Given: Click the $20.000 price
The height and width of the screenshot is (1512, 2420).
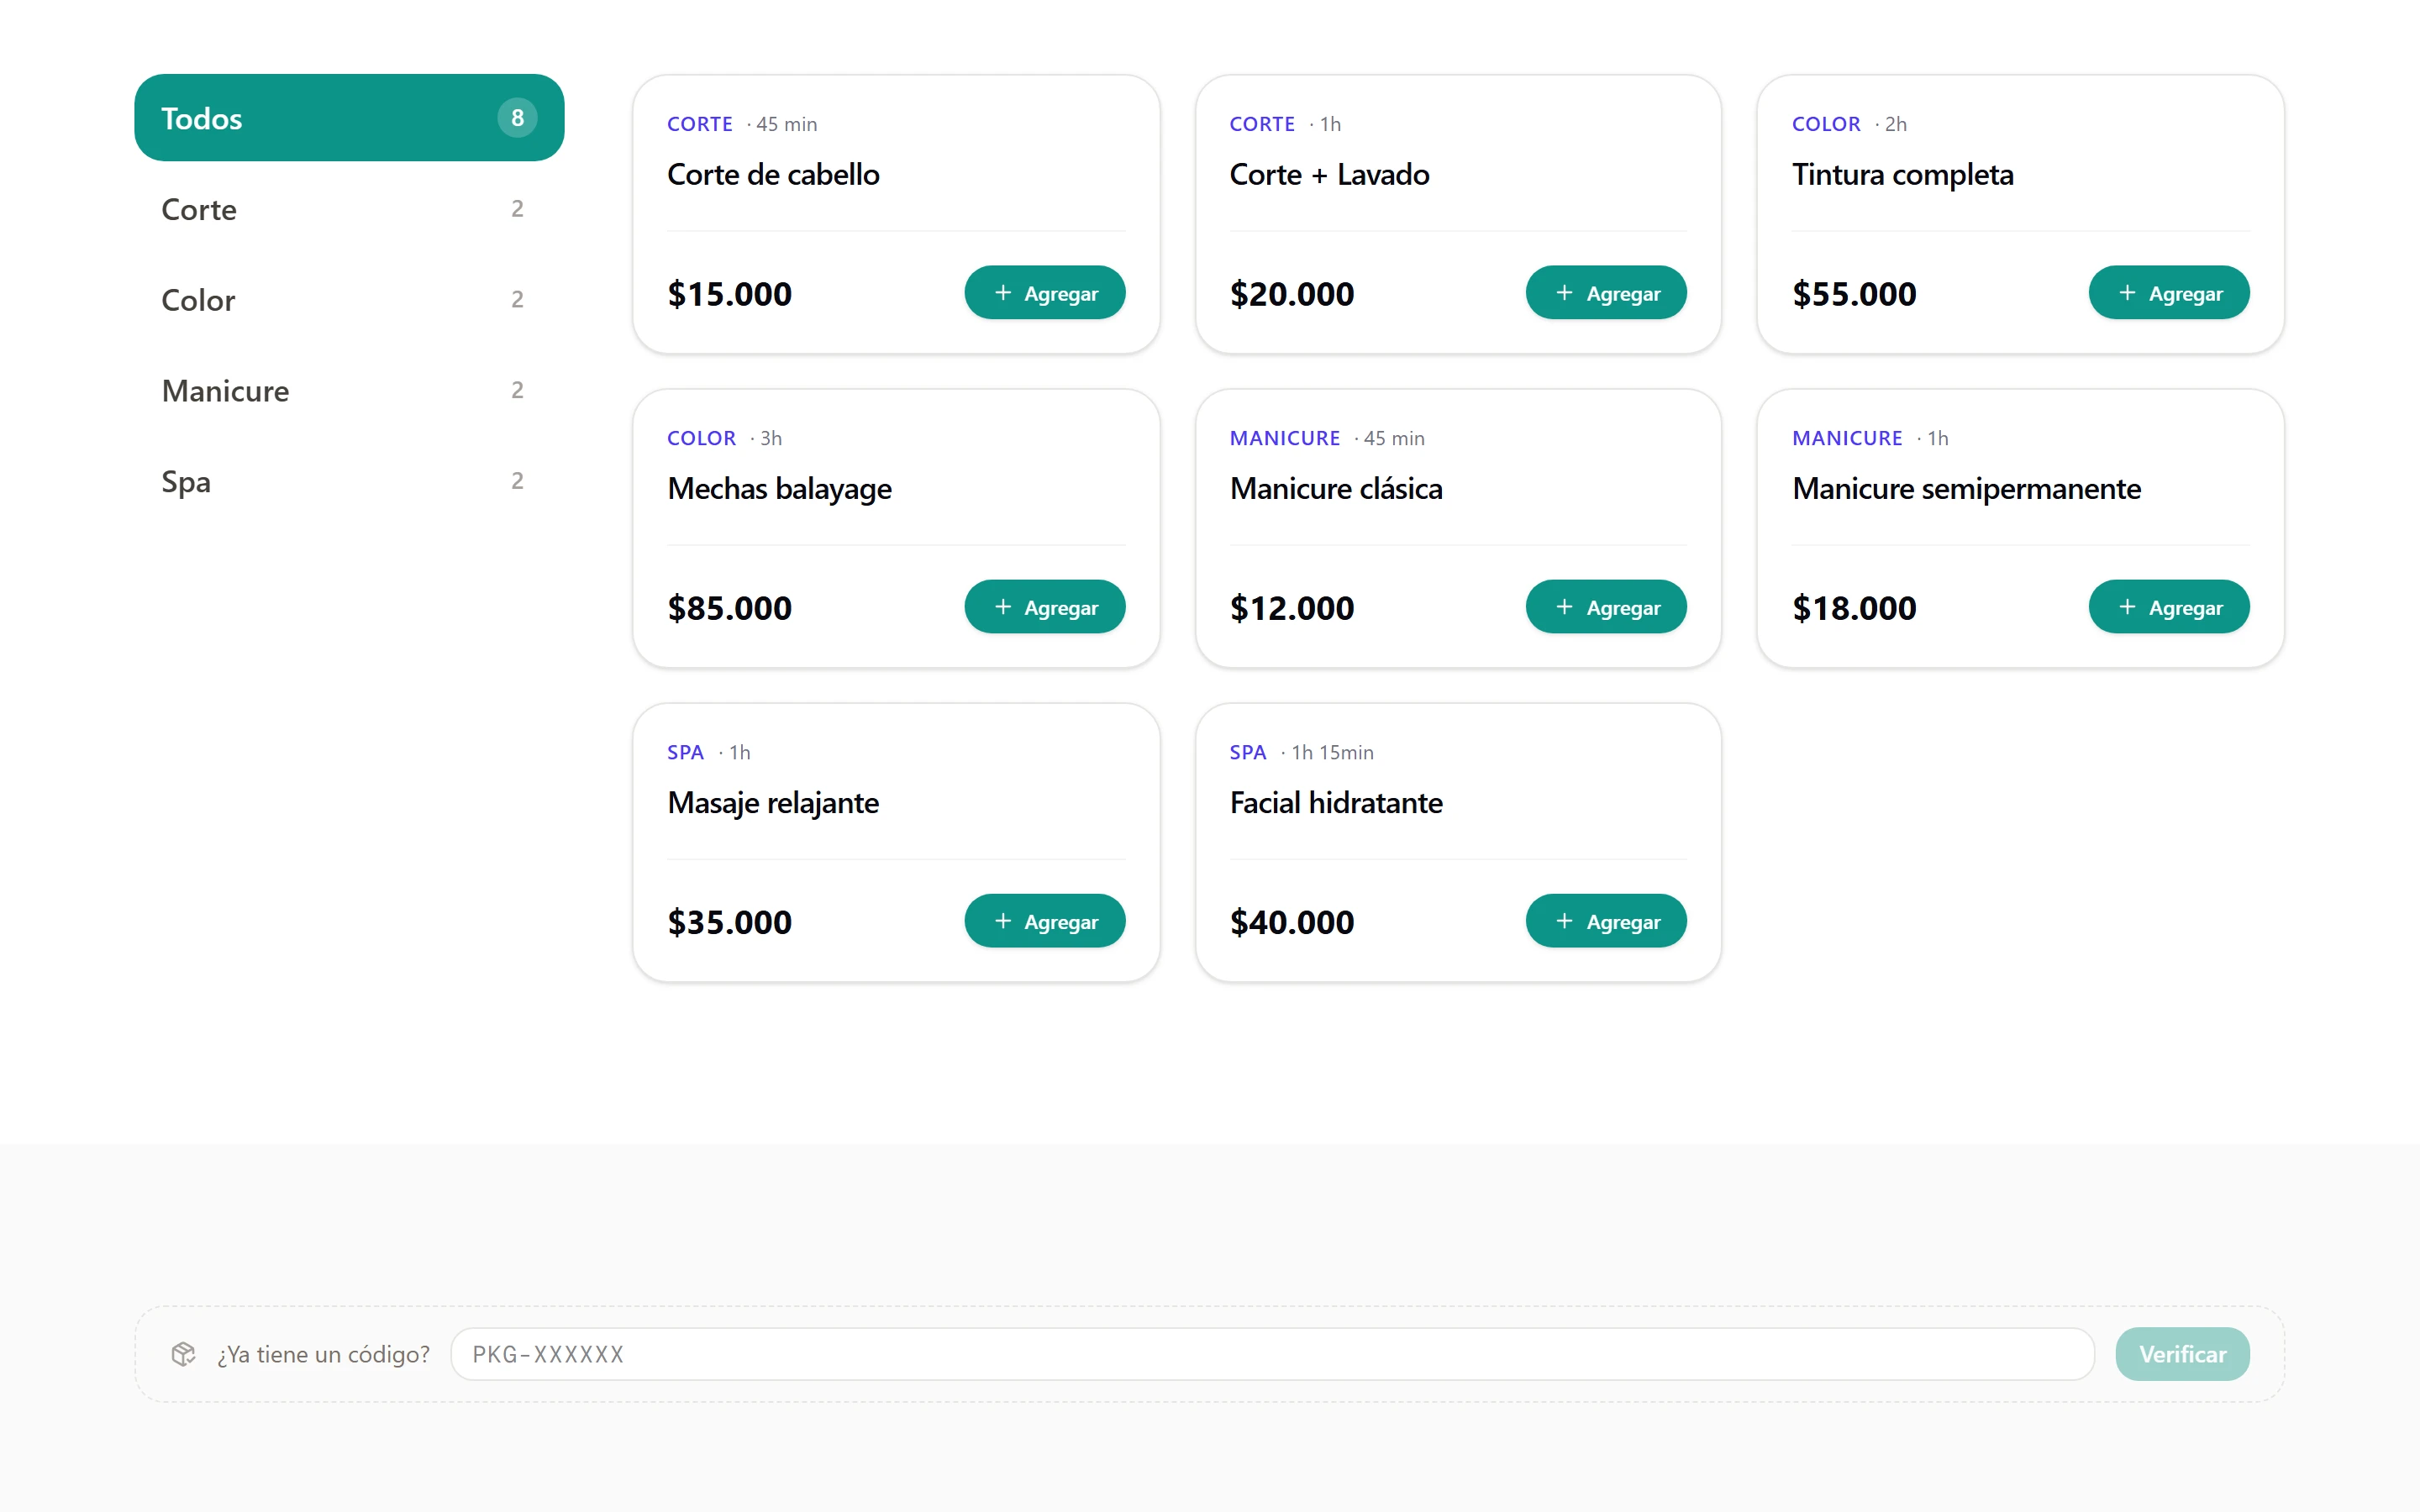Looking at the screenshot, I should (1291, 294).
